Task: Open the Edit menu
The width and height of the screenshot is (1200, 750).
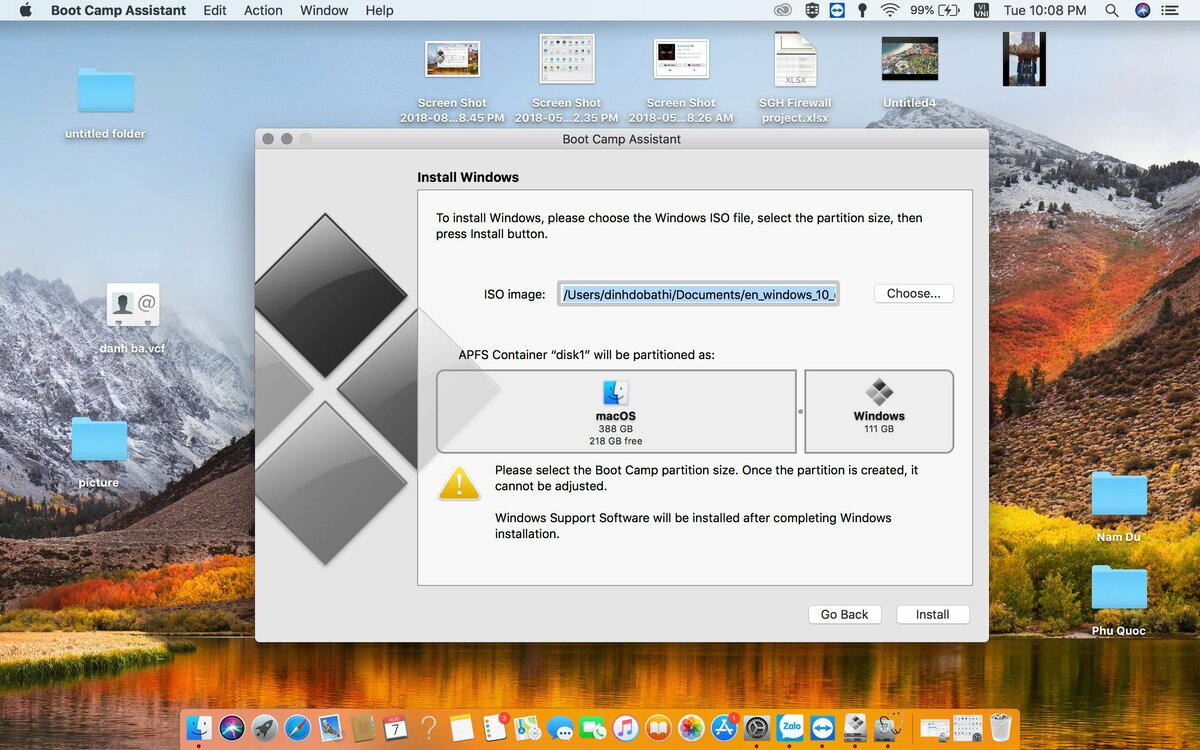Action: tap(214, 10)
